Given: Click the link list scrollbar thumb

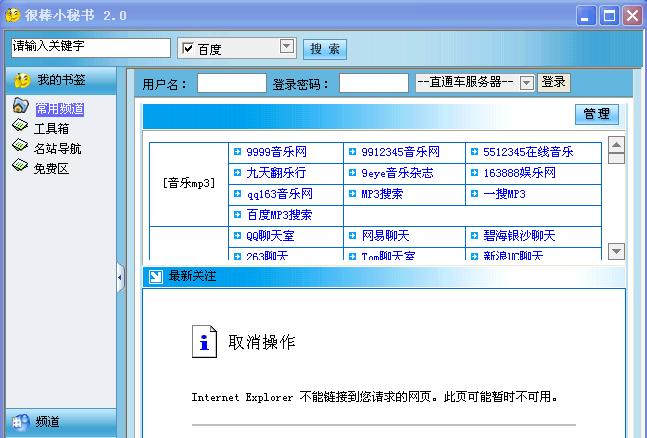Looking at the screenshot, I should click(616, 159).
